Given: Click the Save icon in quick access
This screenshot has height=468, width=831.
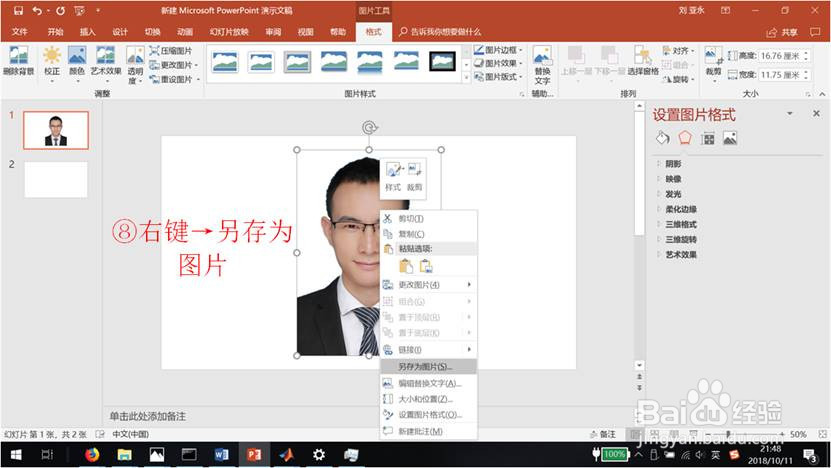Looking at the screenshot, I should pyautogui.click(x=18, y=11).
